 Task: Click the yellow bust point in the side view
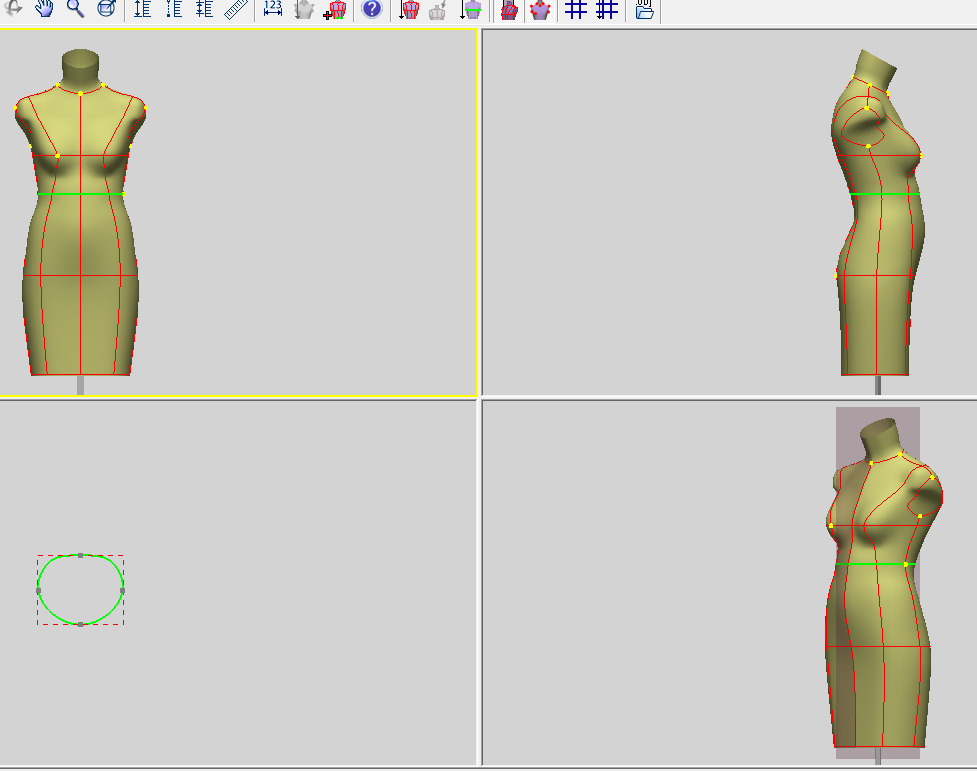click(x=920, y=156)
